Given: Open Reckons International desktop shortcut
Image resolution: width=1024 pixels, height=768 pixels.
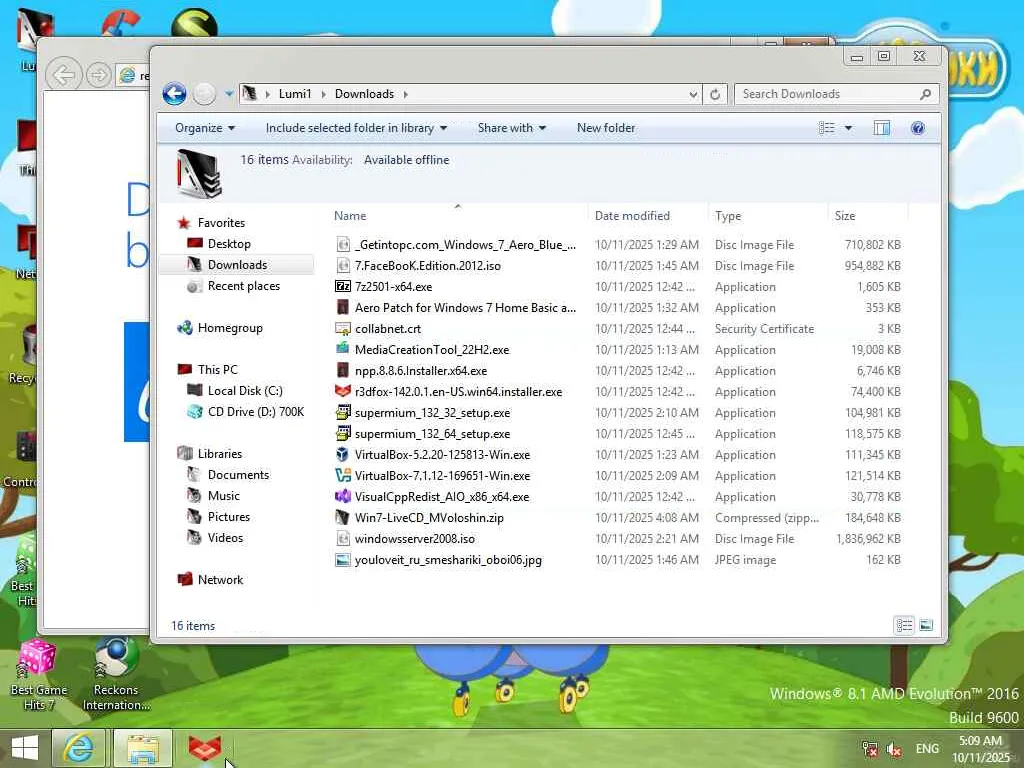Looking at the screenshot, I should pyautogui.click(x=116, y=675).
